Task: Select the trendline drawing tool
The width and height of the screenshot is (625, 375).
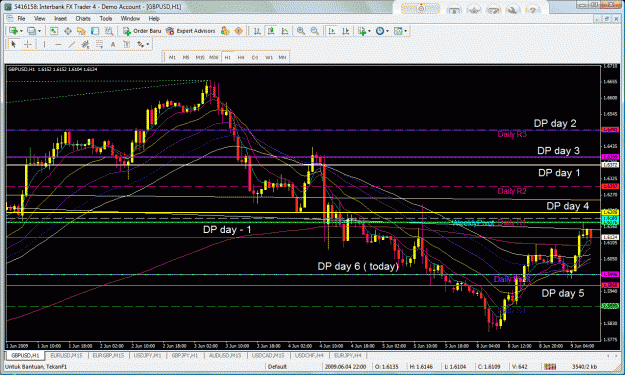Action: tap(72, 44)
